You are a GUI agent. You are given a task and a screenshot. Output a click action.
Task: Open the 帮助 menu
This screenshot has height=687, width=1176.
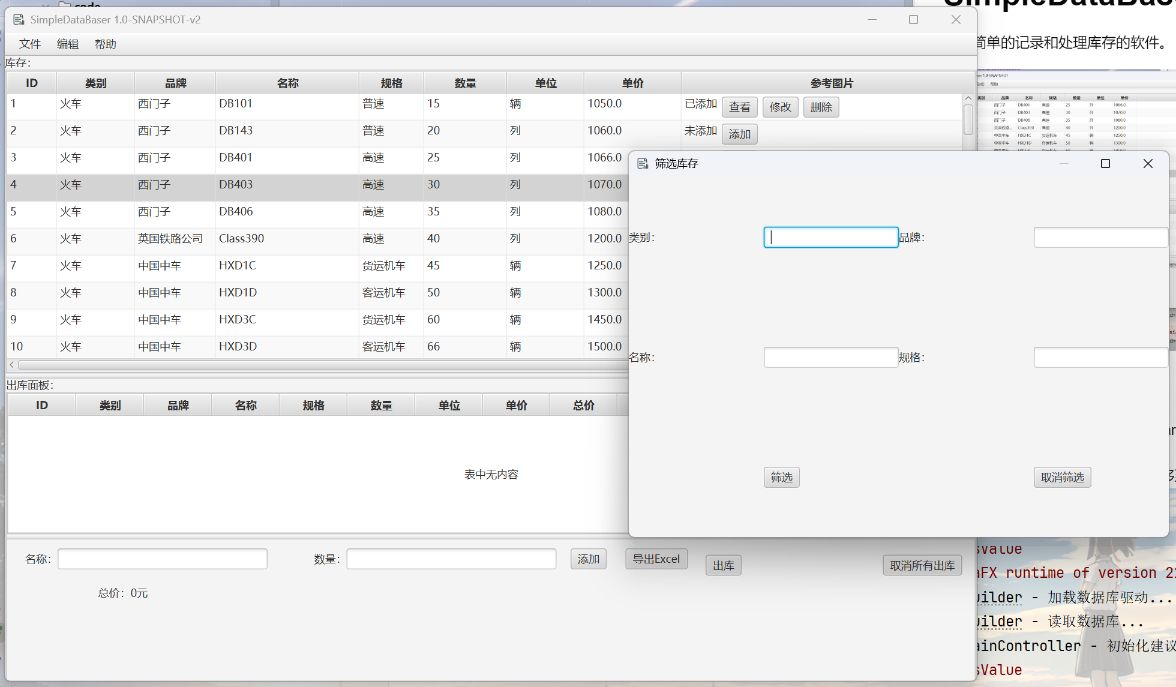point(104,43)
